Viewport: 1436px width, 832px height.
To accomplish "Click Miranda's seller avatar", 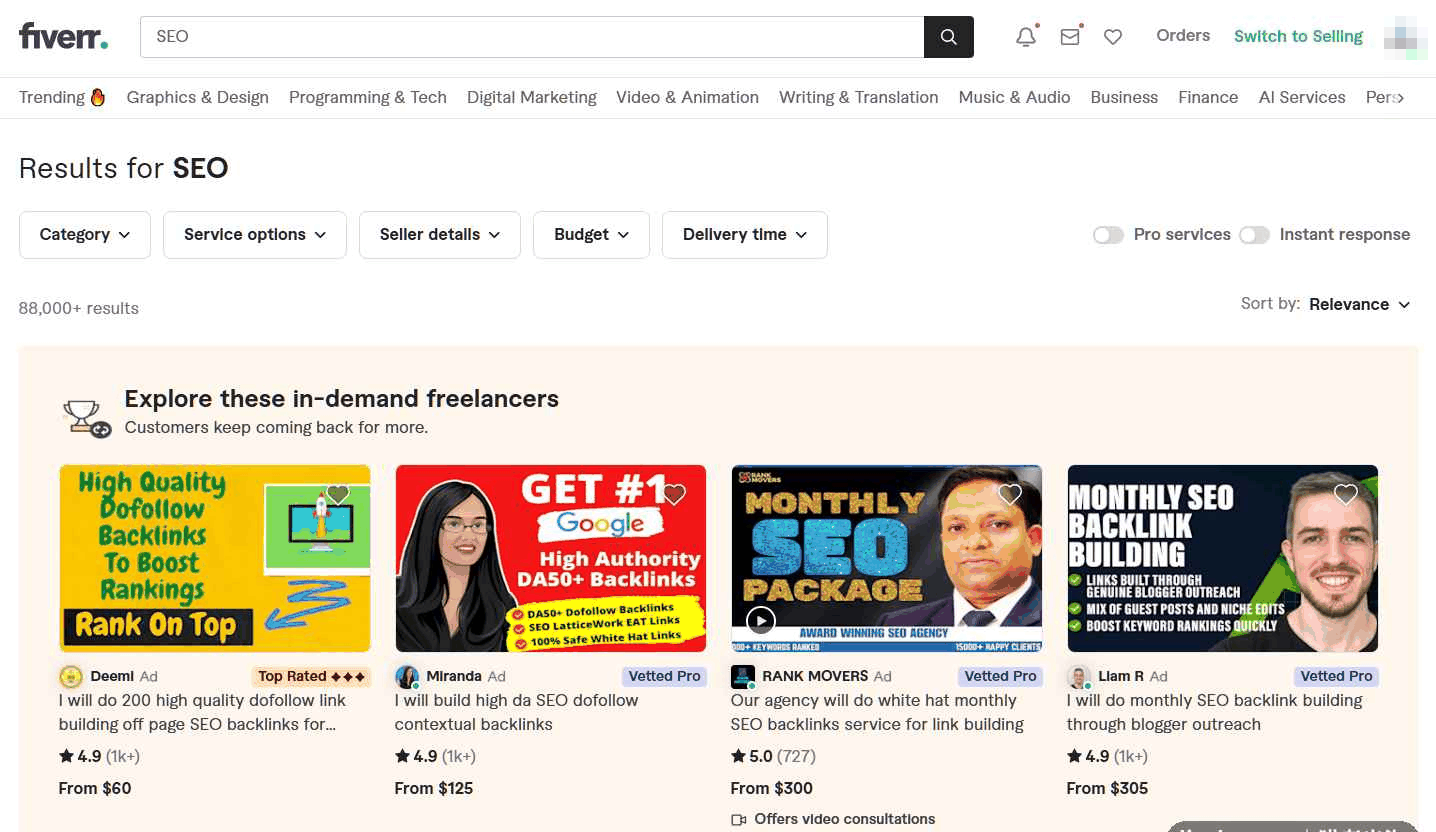I will (407, 677).
